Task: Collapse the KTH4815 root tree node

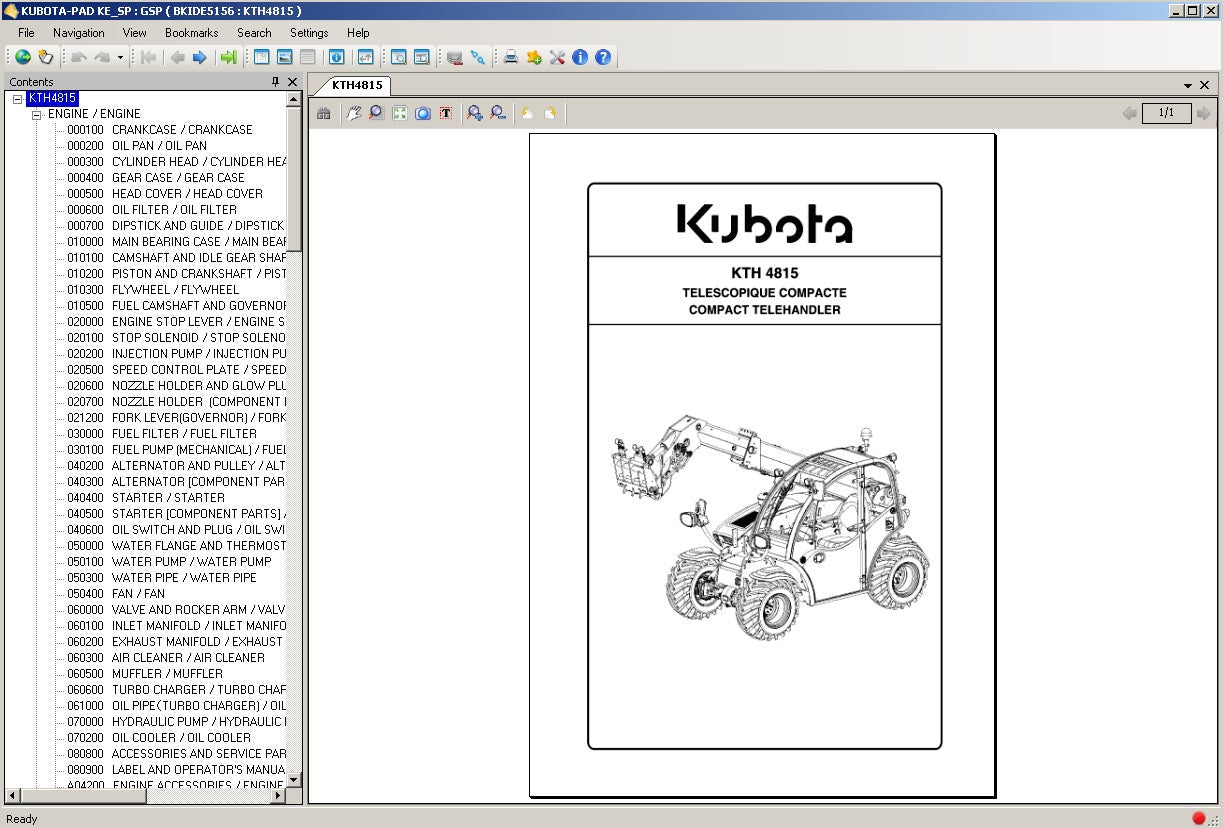Action: (x=18, y=99)
